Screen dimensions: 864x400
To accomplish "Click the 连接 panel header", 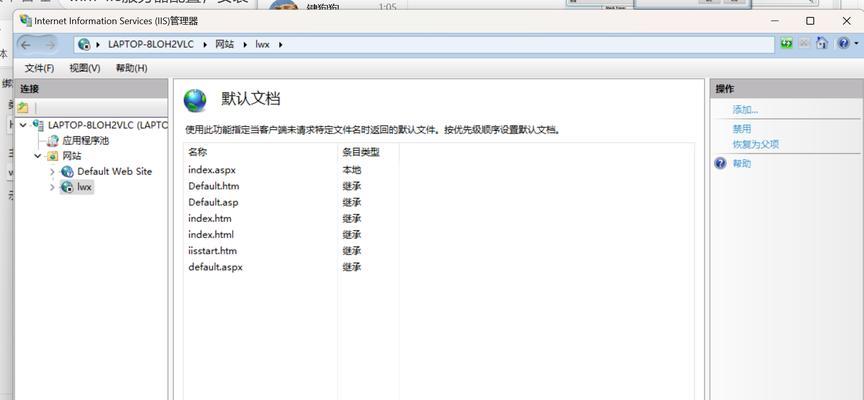I will tap(91, 89).
